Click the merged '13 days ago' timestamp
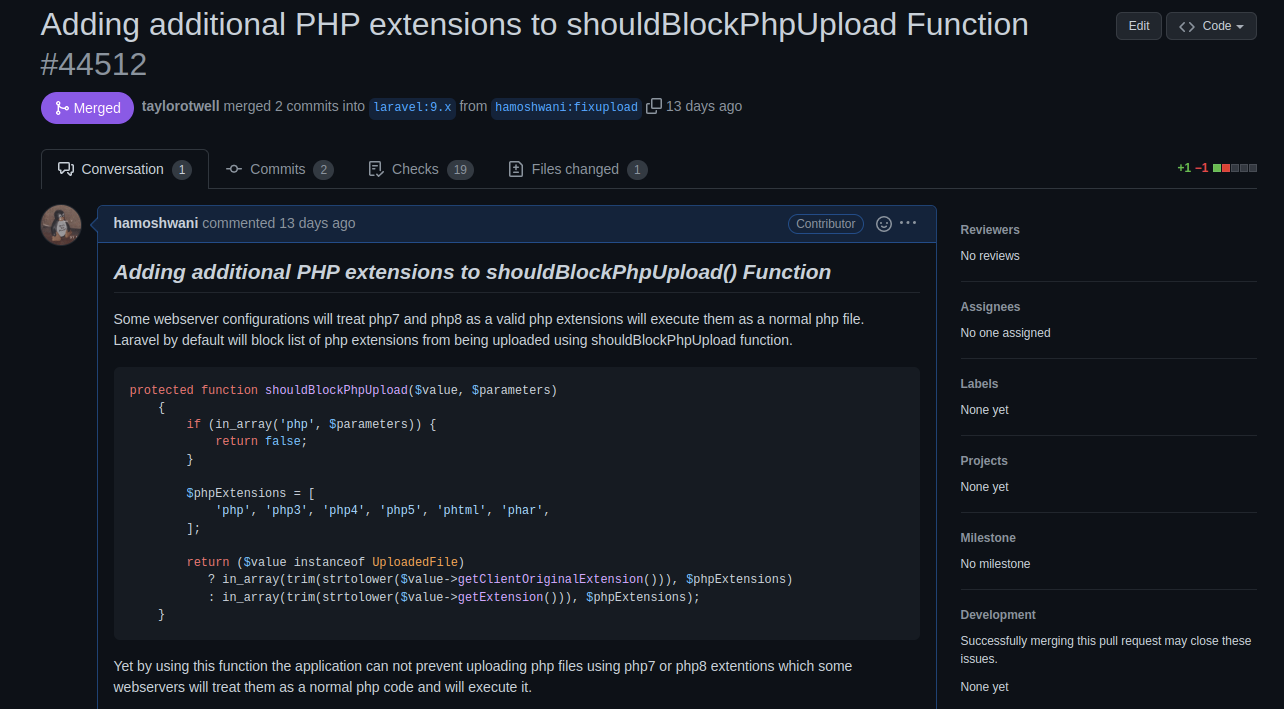Viewport: 1284px width, 709px height. pyautogui.click(x=704, y=106)
